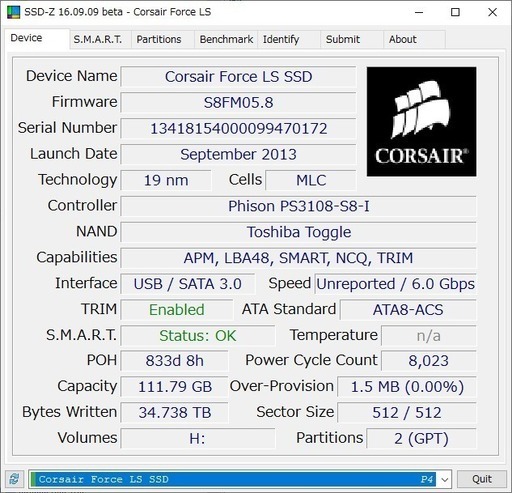Click ATA standard value ATA8-ACS

tap(408, 310)
